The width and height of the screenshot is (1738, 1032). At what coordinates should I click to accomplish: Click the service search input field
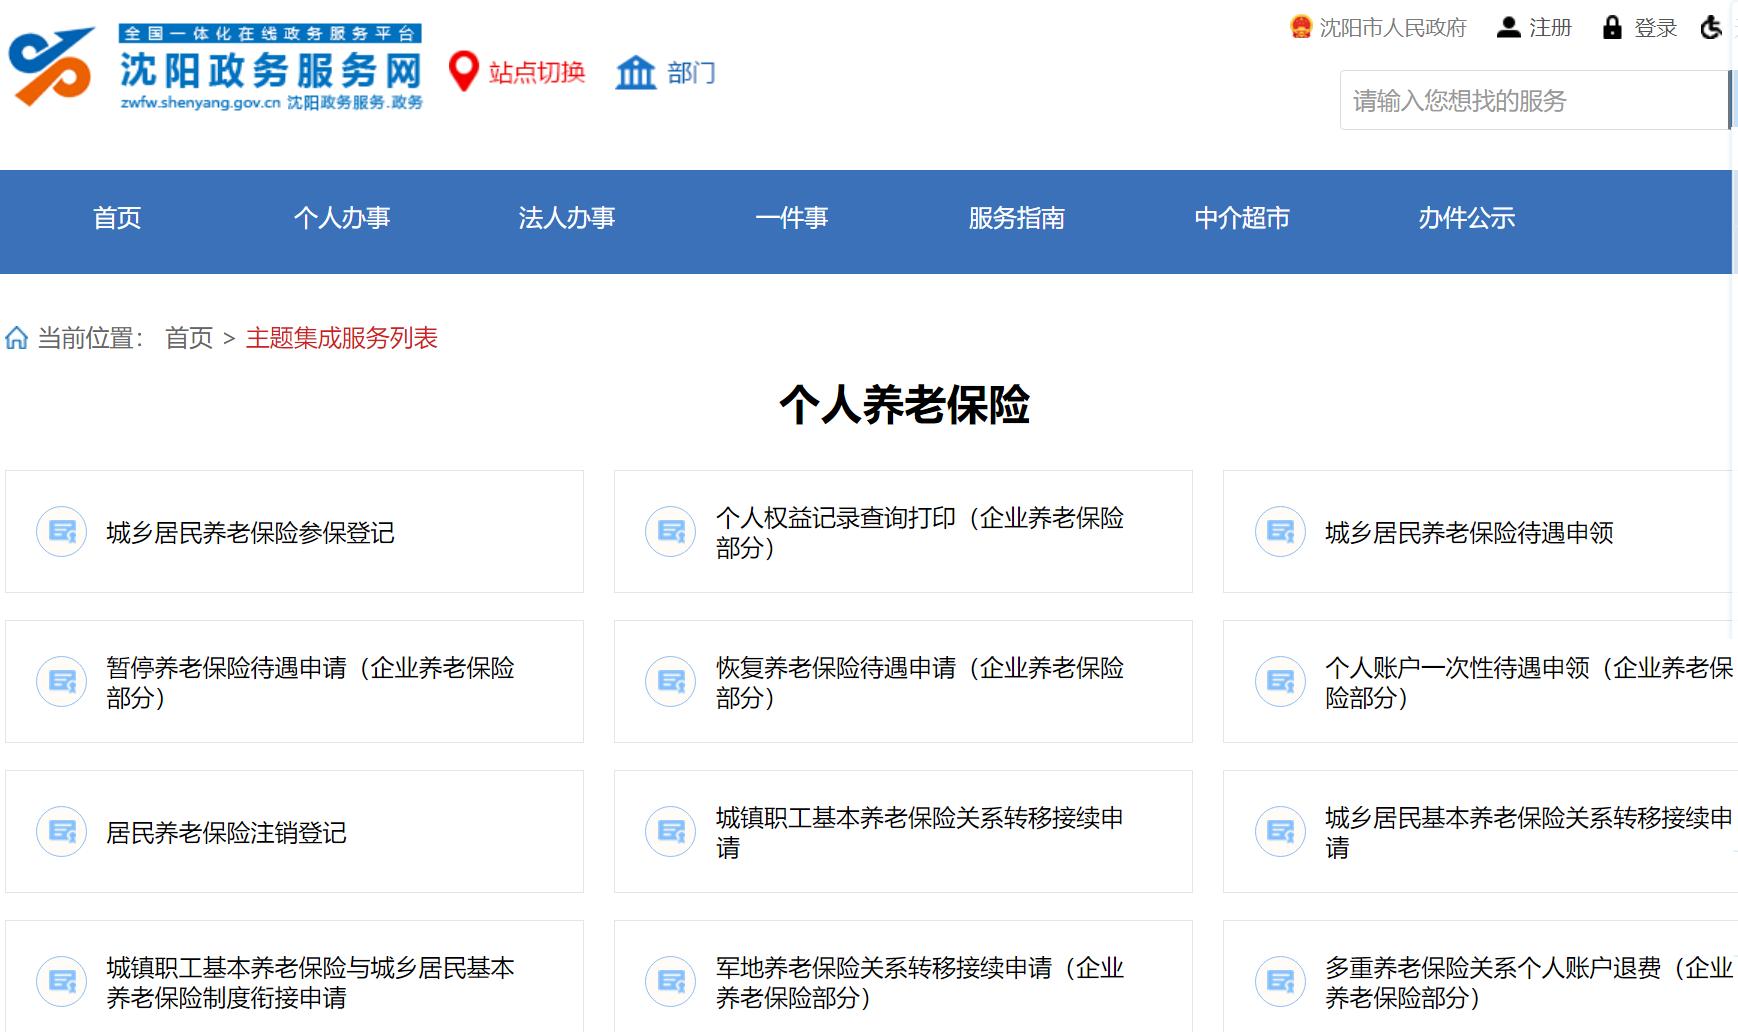coord(1530,100)
